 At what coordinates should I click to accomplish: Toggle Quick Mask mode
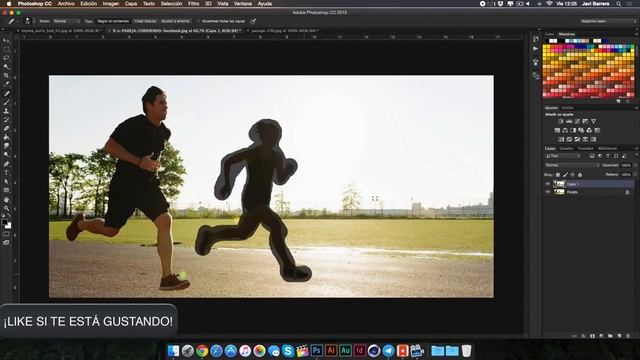[6, 234]
